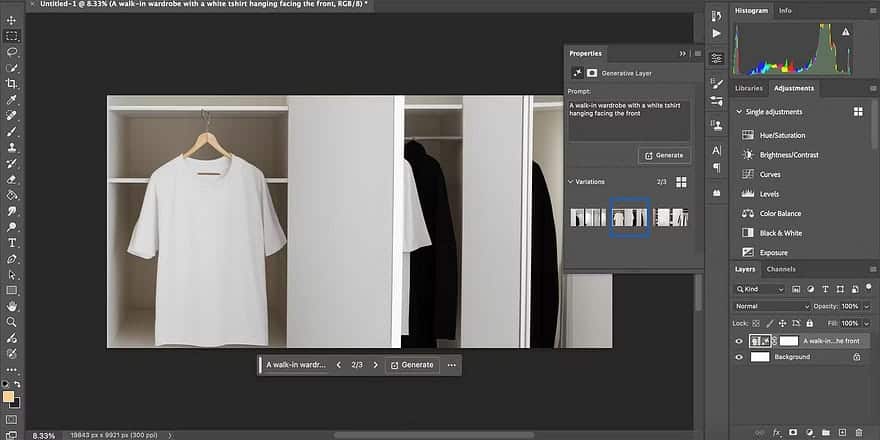Open the Libraries tab
This screenshot has height=440, width=880.
[x=749, y=88]
